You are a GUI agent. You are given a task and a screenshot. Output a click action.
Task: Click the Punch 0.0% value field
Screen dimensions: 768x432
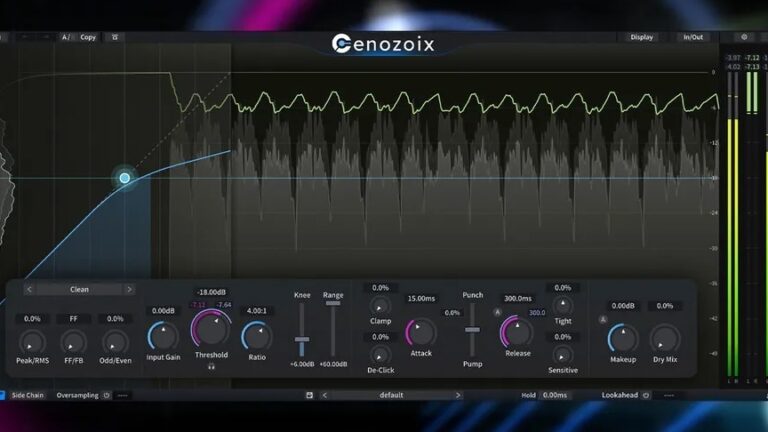(452, 313)
